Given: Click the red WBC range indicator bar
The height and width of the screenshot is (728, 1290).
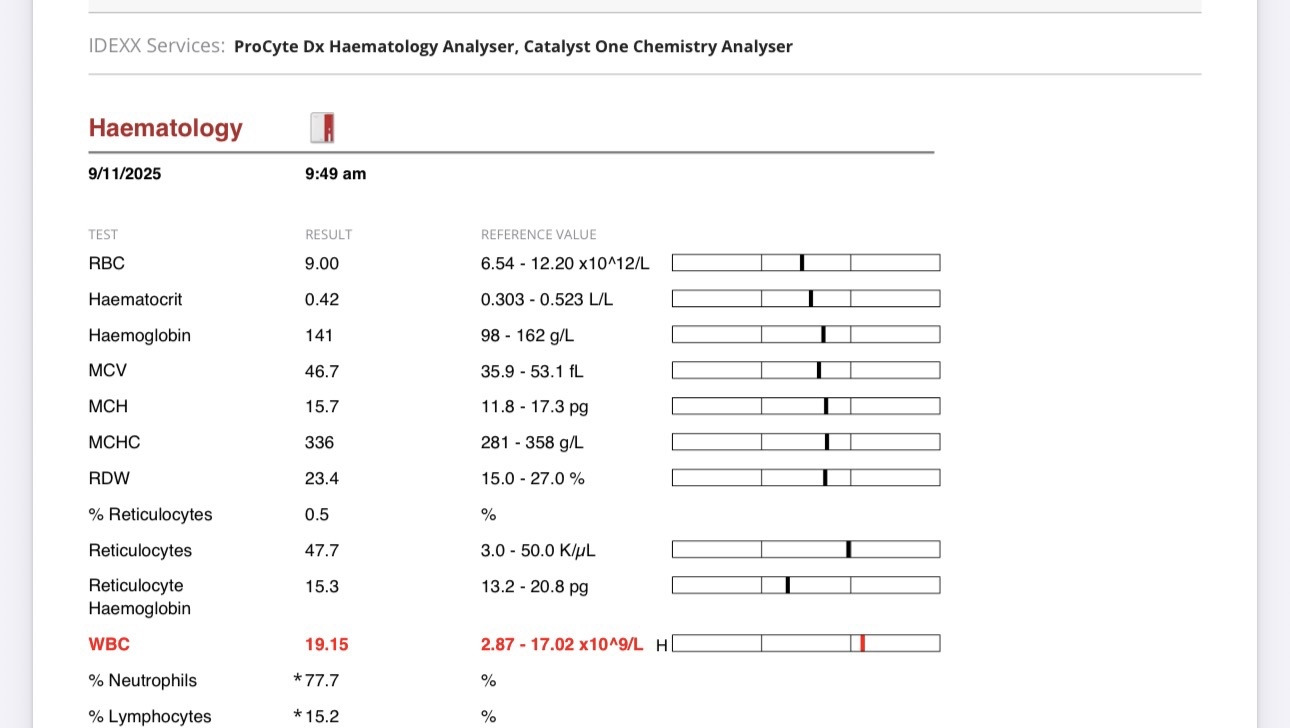Looking at the screenshot, I should (805, 644).
